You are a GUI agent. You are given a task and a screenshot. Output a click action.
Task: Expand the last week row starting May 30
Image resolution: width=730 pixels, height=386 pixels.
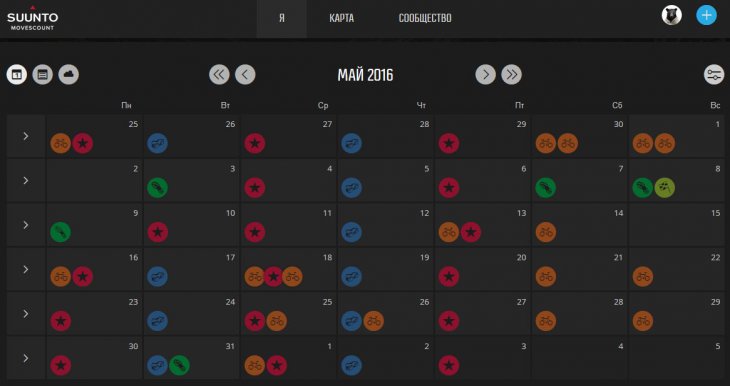coord(26,358)
